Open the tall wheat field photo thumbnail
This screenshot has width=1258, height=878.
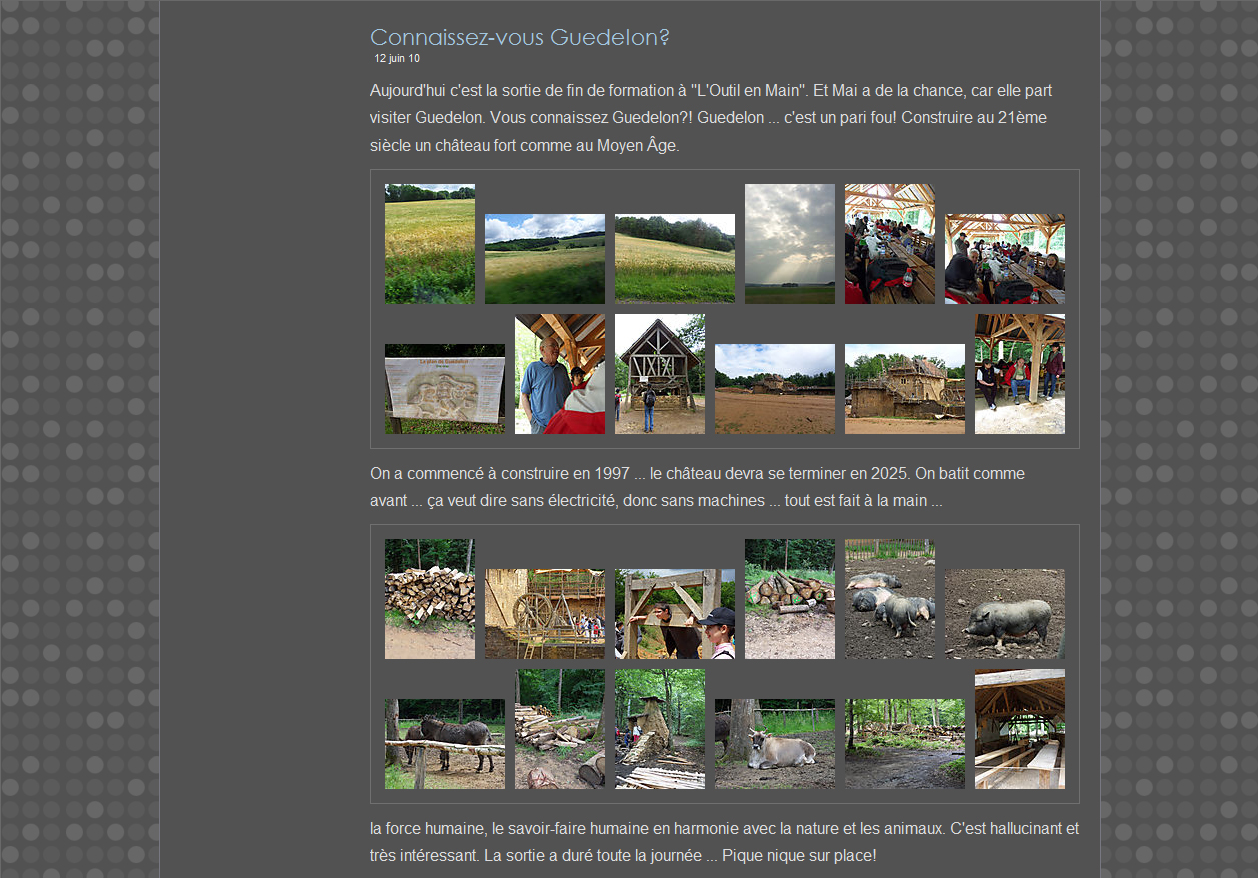click(429, 243)
